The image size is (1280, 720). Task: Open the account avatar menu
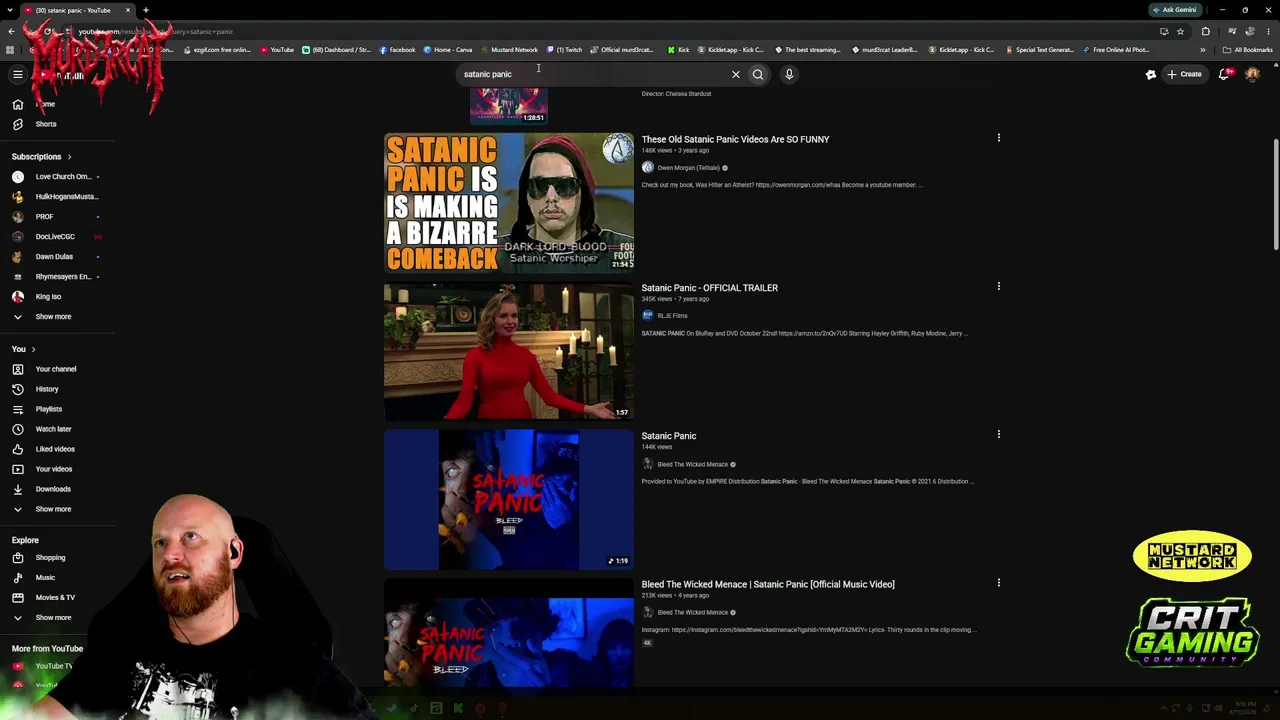(x=1252, y=74)
